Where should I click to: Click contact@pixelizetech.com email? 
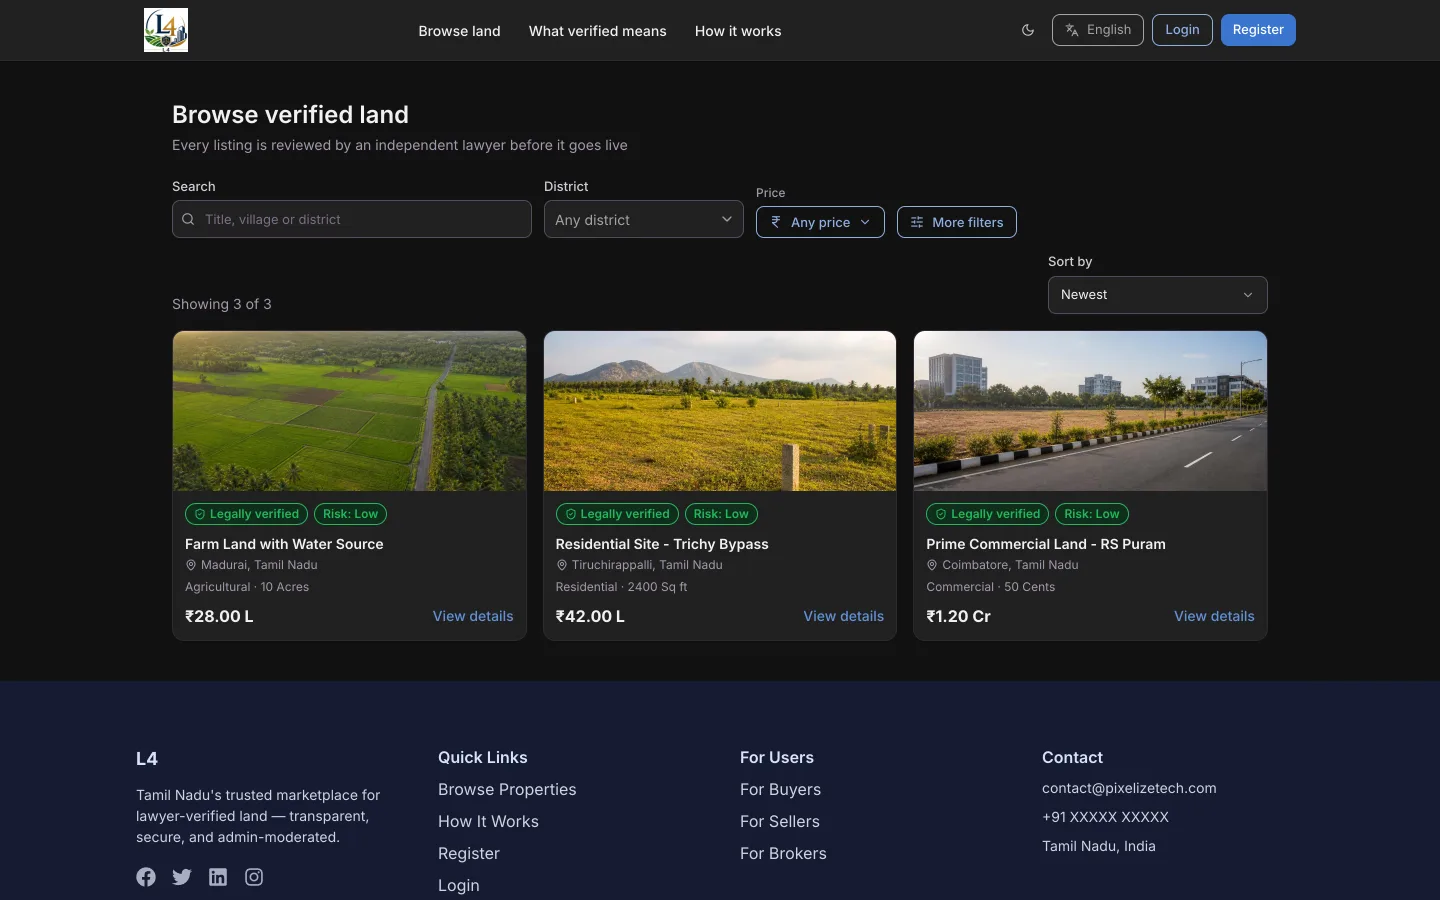click(1129, 788)
